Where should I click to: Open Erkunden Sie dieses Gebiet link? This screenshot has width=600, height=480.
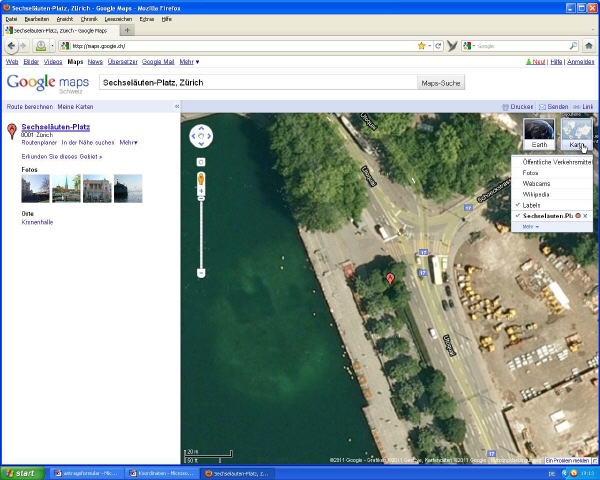(x=62, y=157)
